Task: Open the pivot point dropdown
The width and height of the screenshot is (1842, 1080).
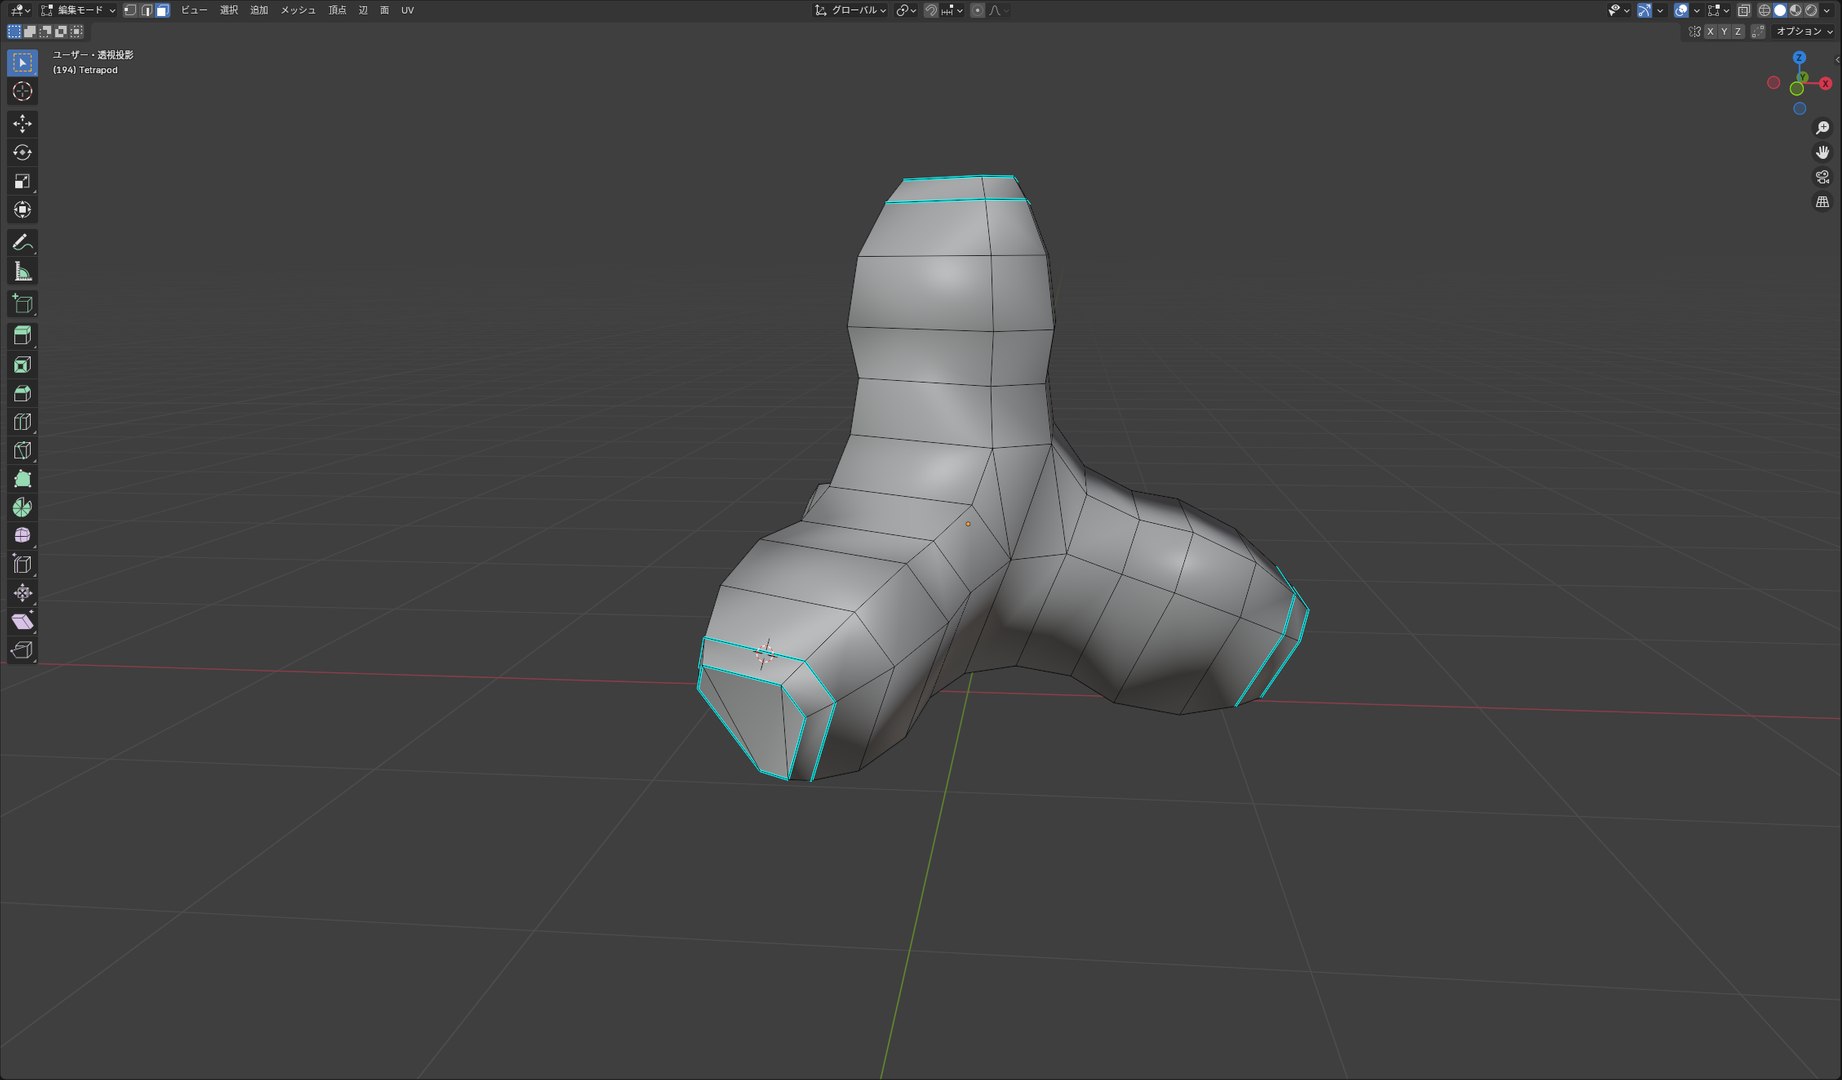Action: (905, 10)
